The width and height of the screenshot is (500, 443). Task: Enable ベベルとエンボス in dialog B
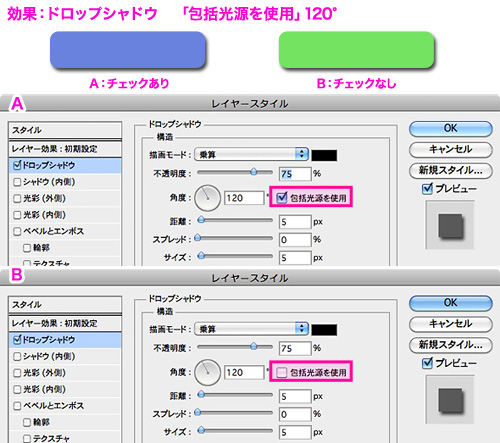[x=17, y=406]
